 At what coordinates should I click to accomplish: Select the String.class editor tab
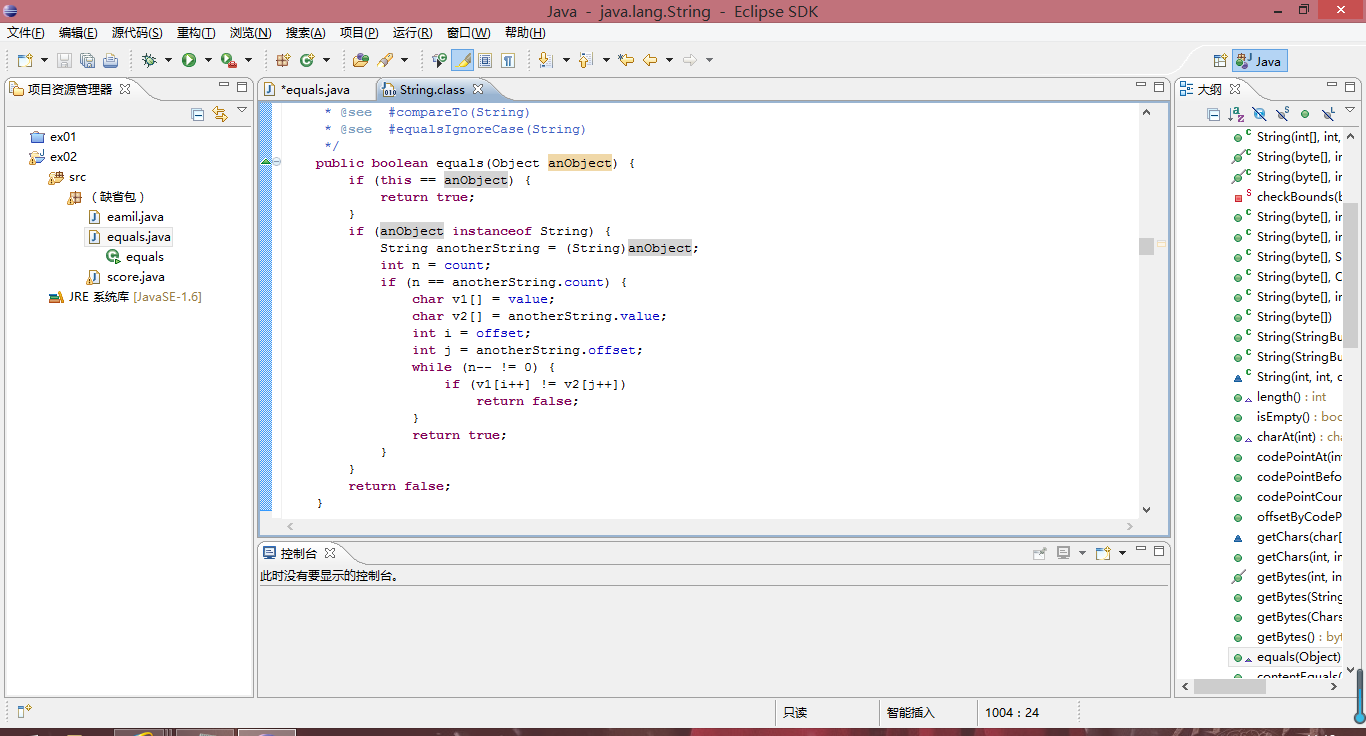(x=432, y=90)
